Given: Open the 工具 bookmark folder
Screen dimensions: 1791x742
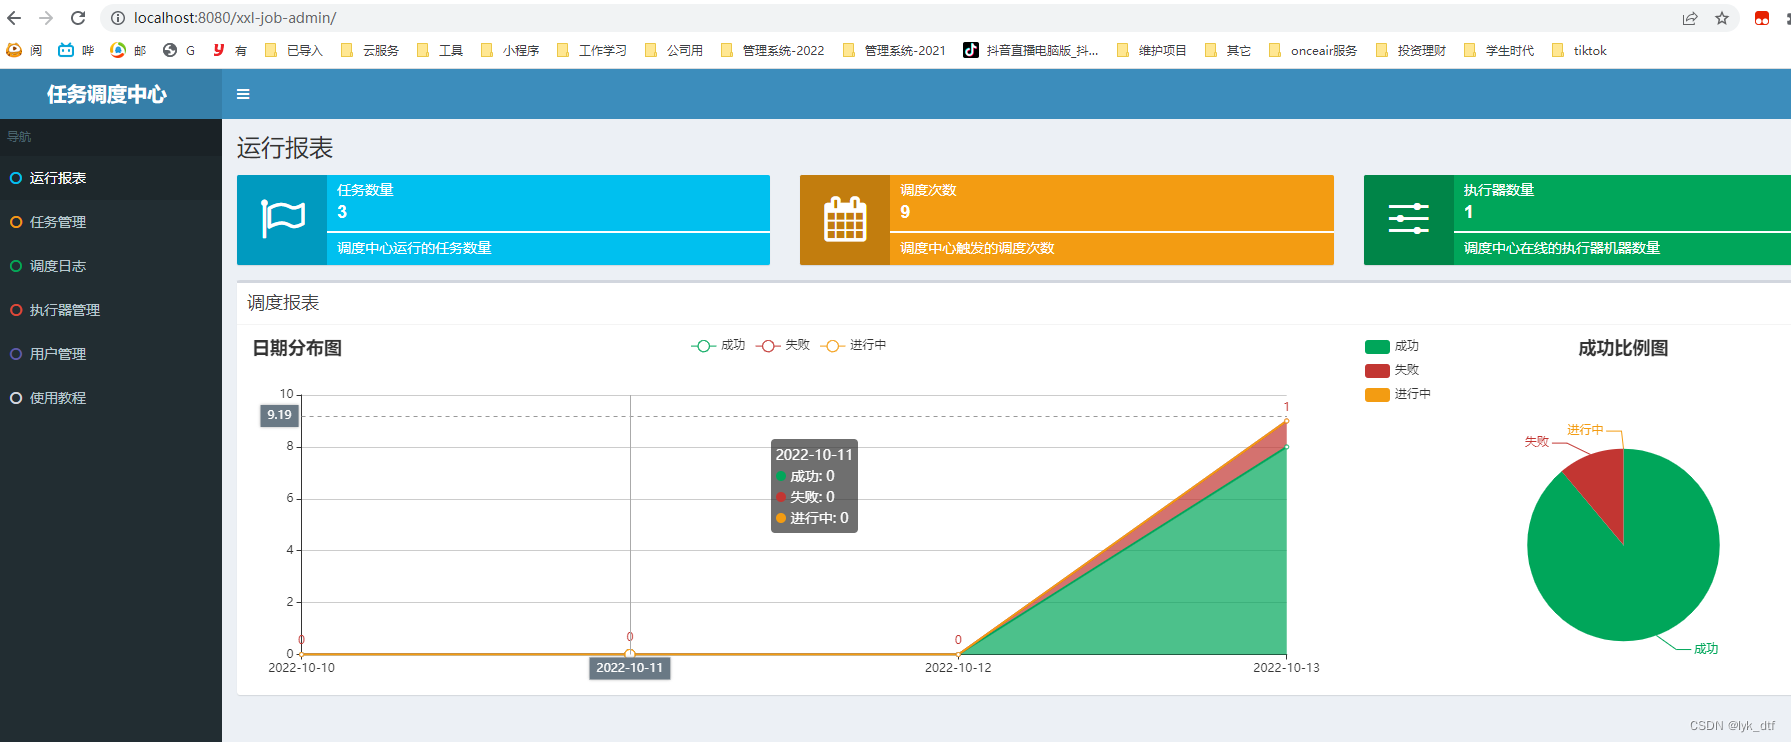Looking at the screenshot, I should pyautogui.click(x=440, y=50).
